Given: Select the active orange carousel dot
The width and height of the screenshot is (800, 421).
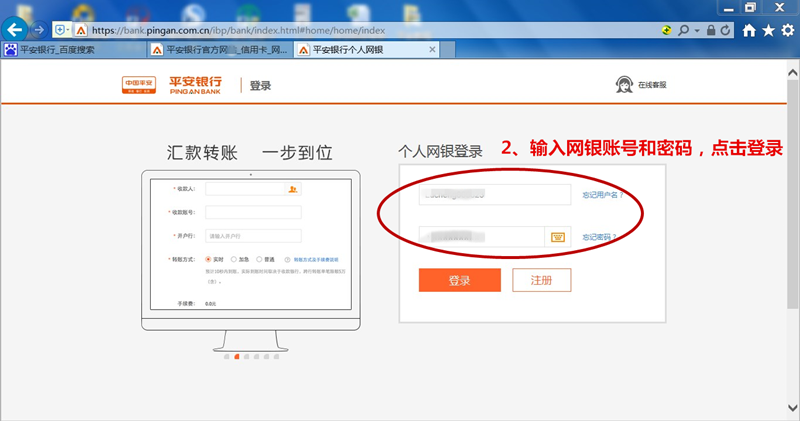Looking at the screenshot, I should click(x=237, y=357).
